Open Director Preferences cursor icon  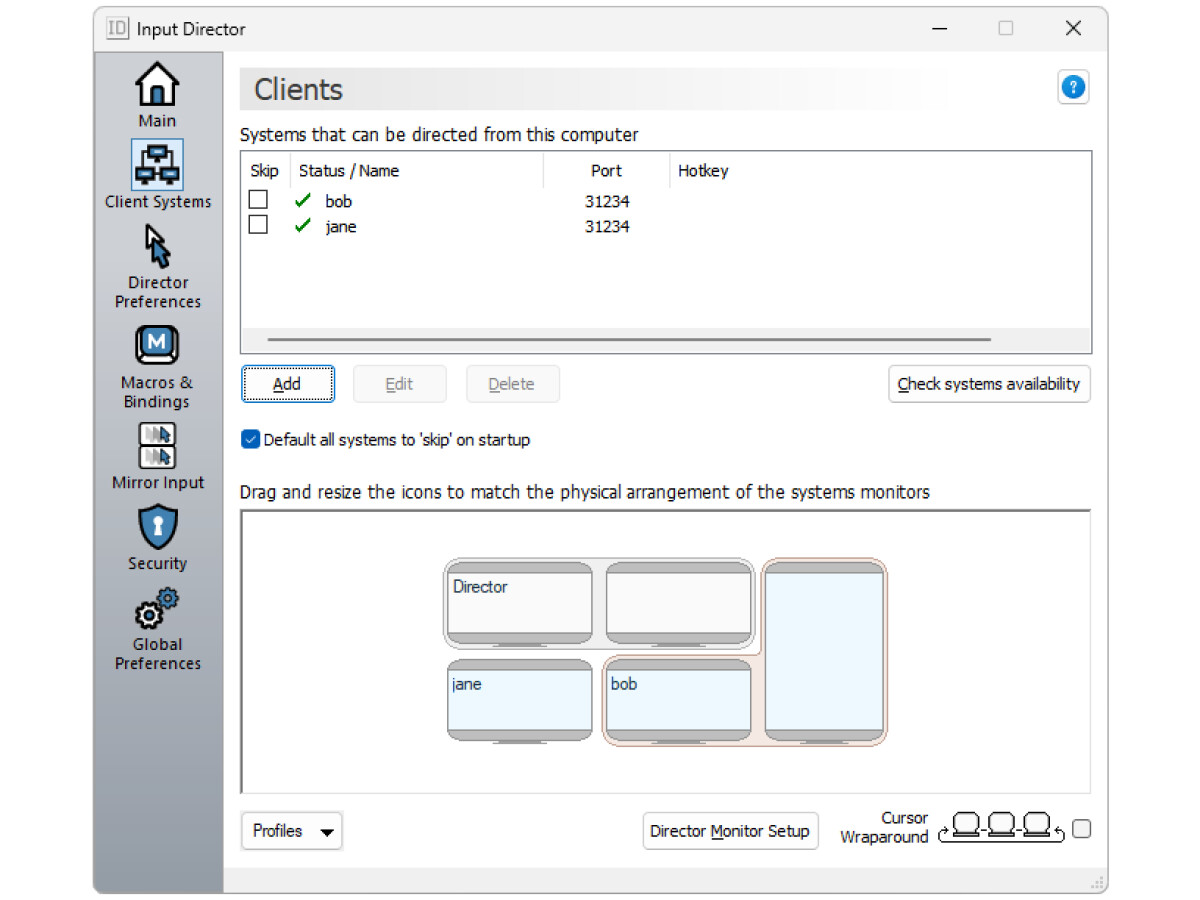157,246
